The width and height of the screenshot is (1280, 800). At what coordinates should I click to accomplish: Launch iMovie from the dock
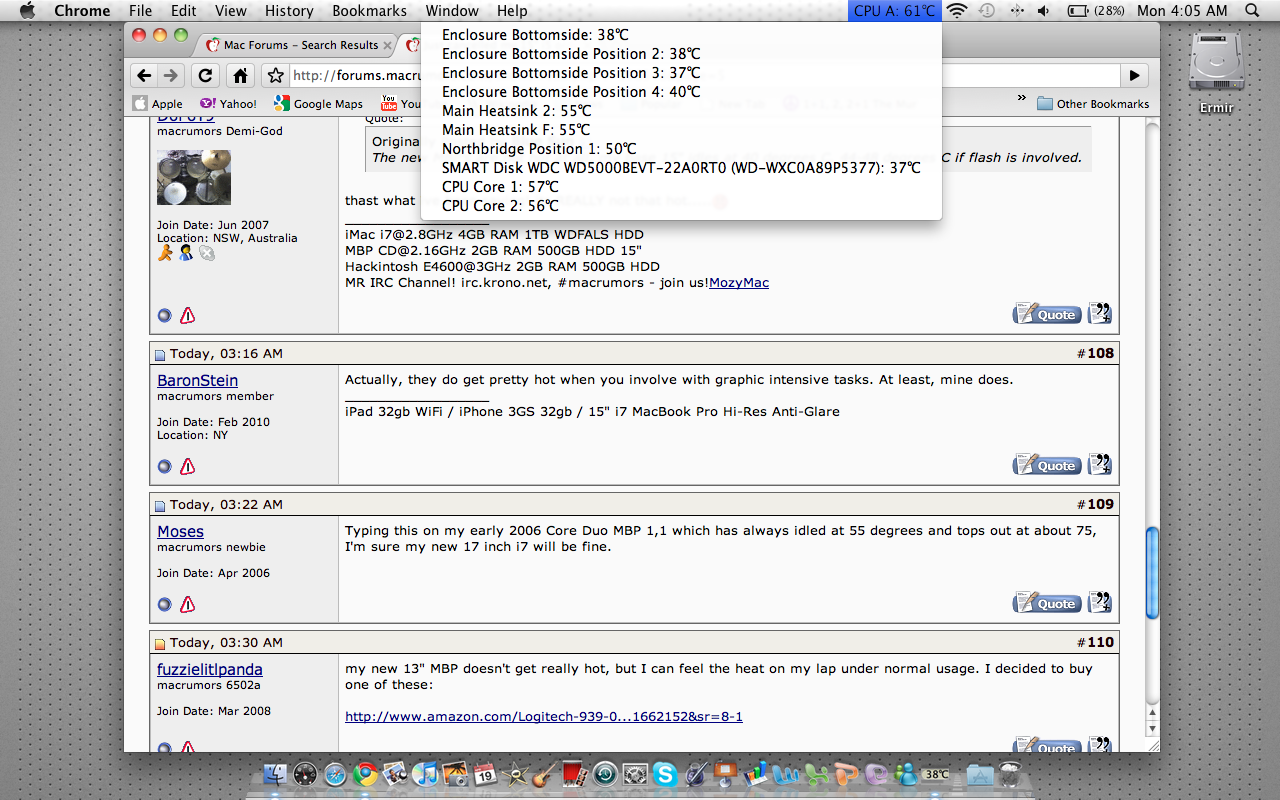pyautogui.click(x=515, y=773)
